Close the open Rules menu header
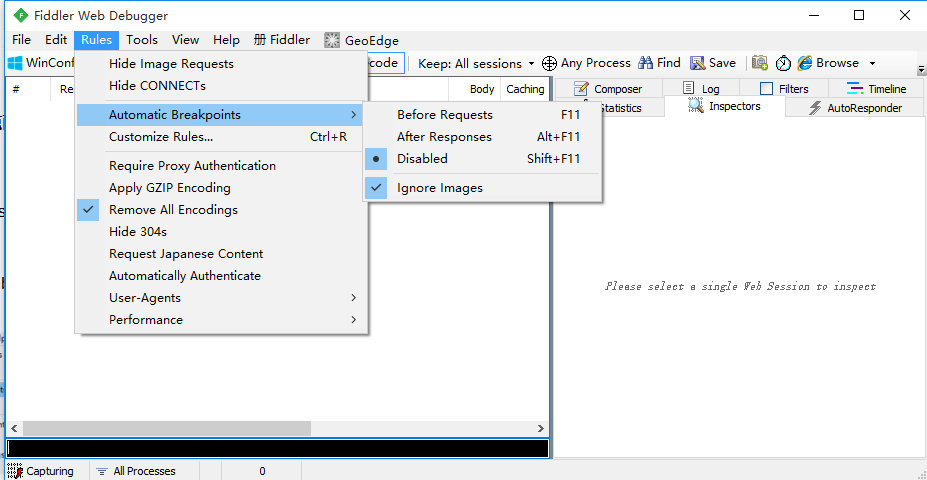 [97, 40]
